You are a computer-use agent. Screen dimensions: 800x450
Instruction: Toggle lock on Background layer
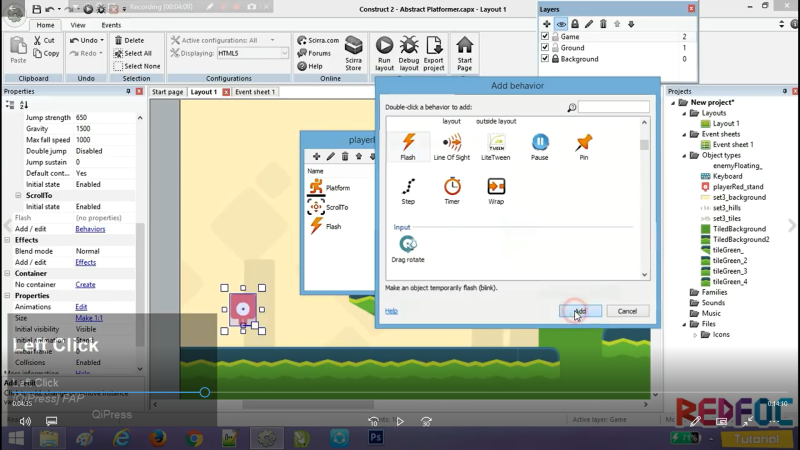click(556, 59)
